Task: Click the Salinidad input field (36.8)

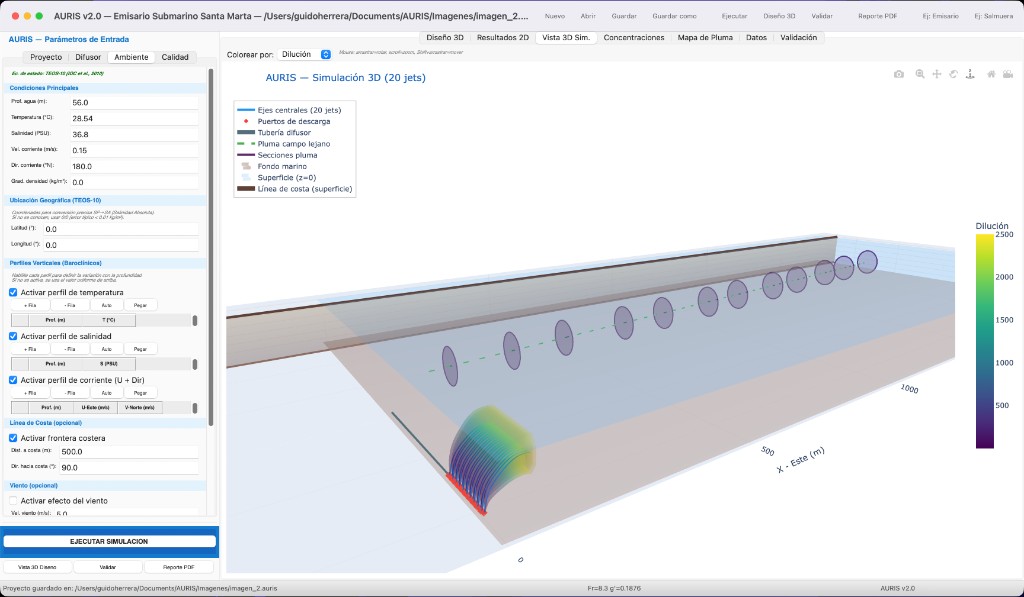Action: (x=134, y=134)
